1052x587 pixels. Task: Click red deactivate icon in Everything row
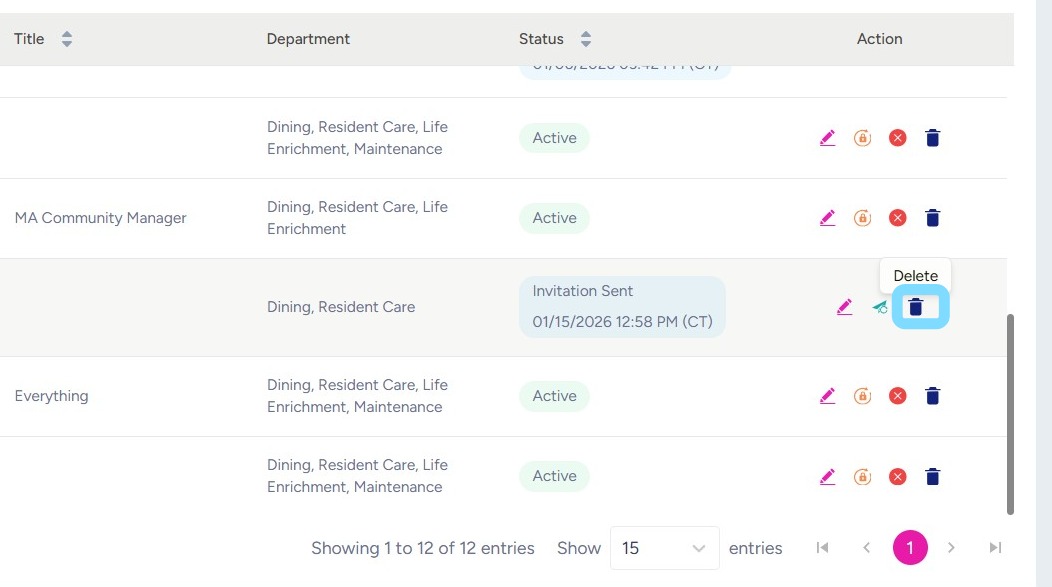pos(897,396)
